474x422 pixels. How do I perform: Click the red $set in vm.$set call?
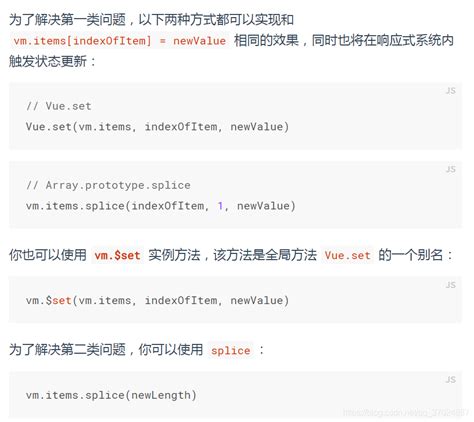(59, 301)
